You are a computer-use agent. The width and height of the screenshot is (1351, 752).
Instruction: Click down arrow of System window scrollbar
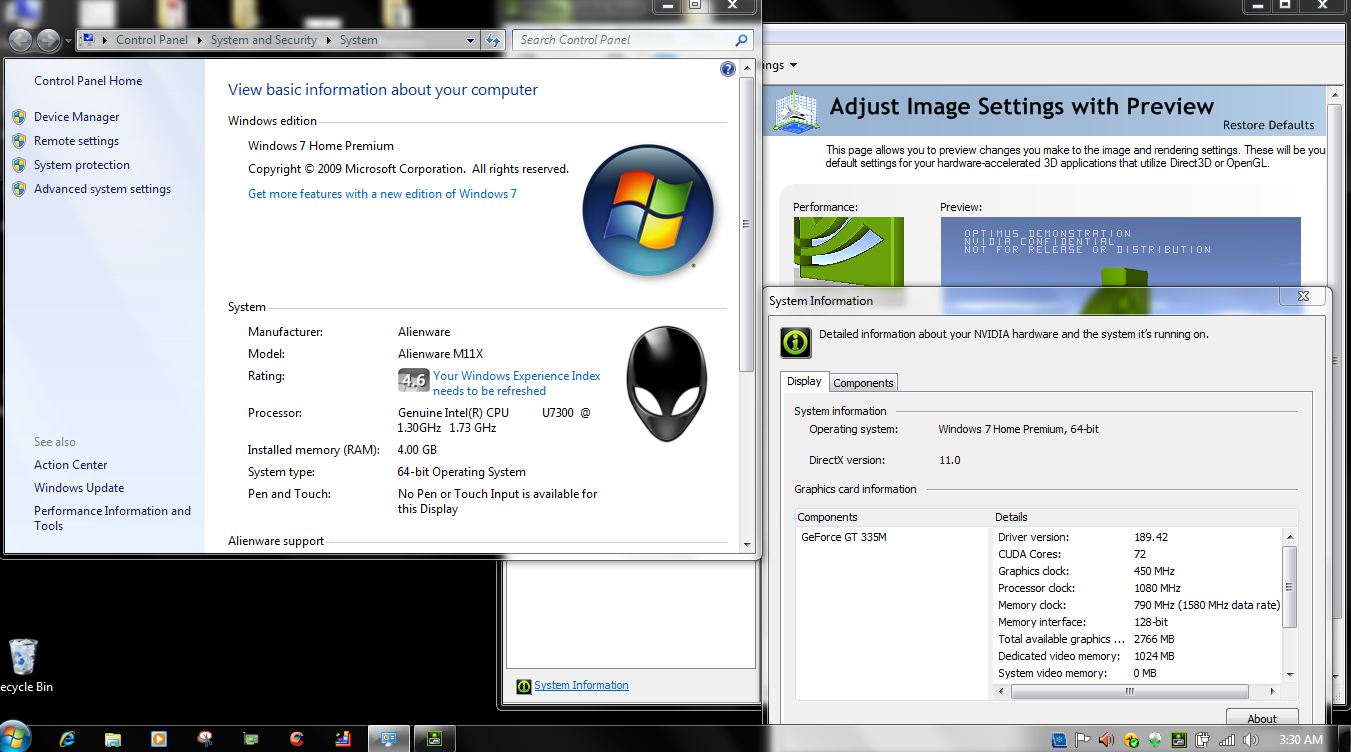[746, 544]
